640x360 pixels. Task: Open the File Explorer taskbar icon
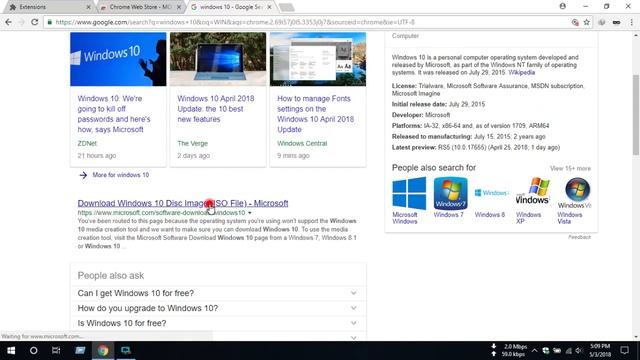pyautogui.click(x=80, y=351)
